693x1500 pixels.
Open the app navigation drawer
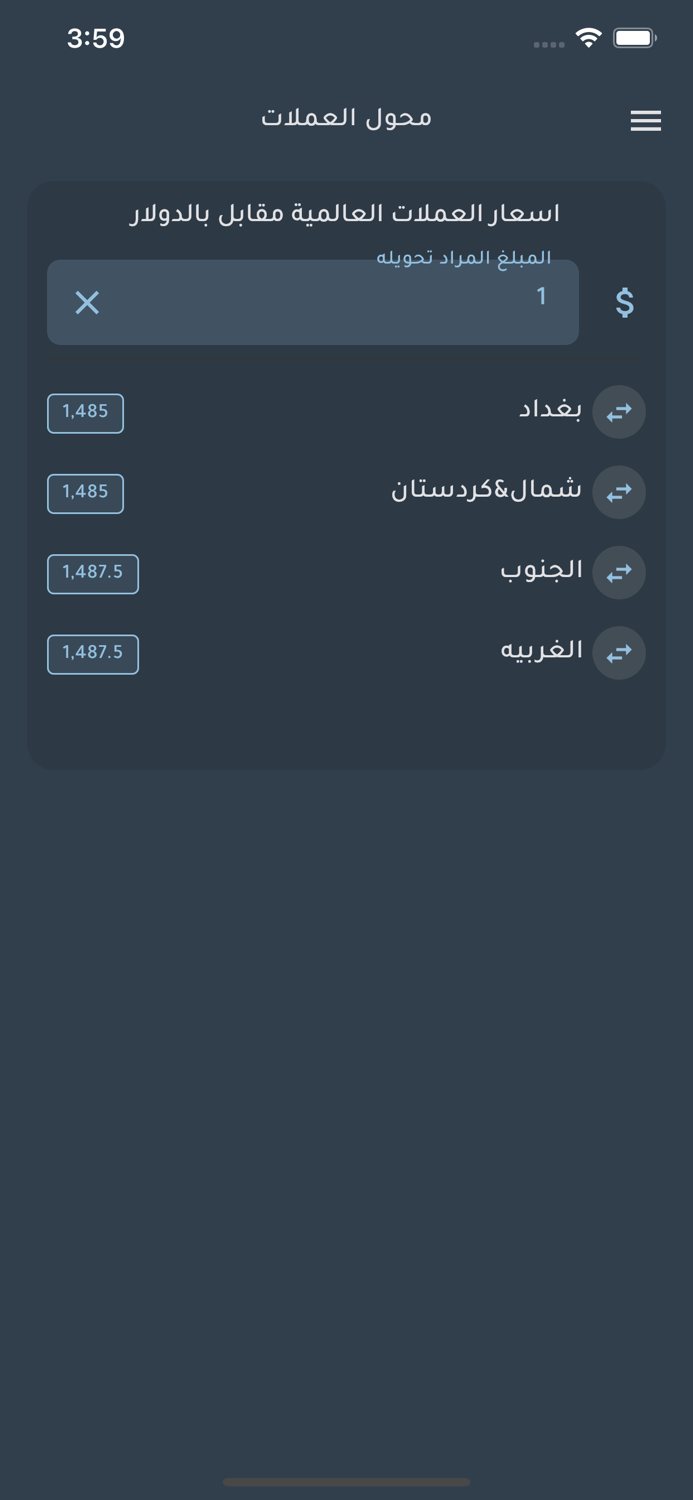pos(646,121)
